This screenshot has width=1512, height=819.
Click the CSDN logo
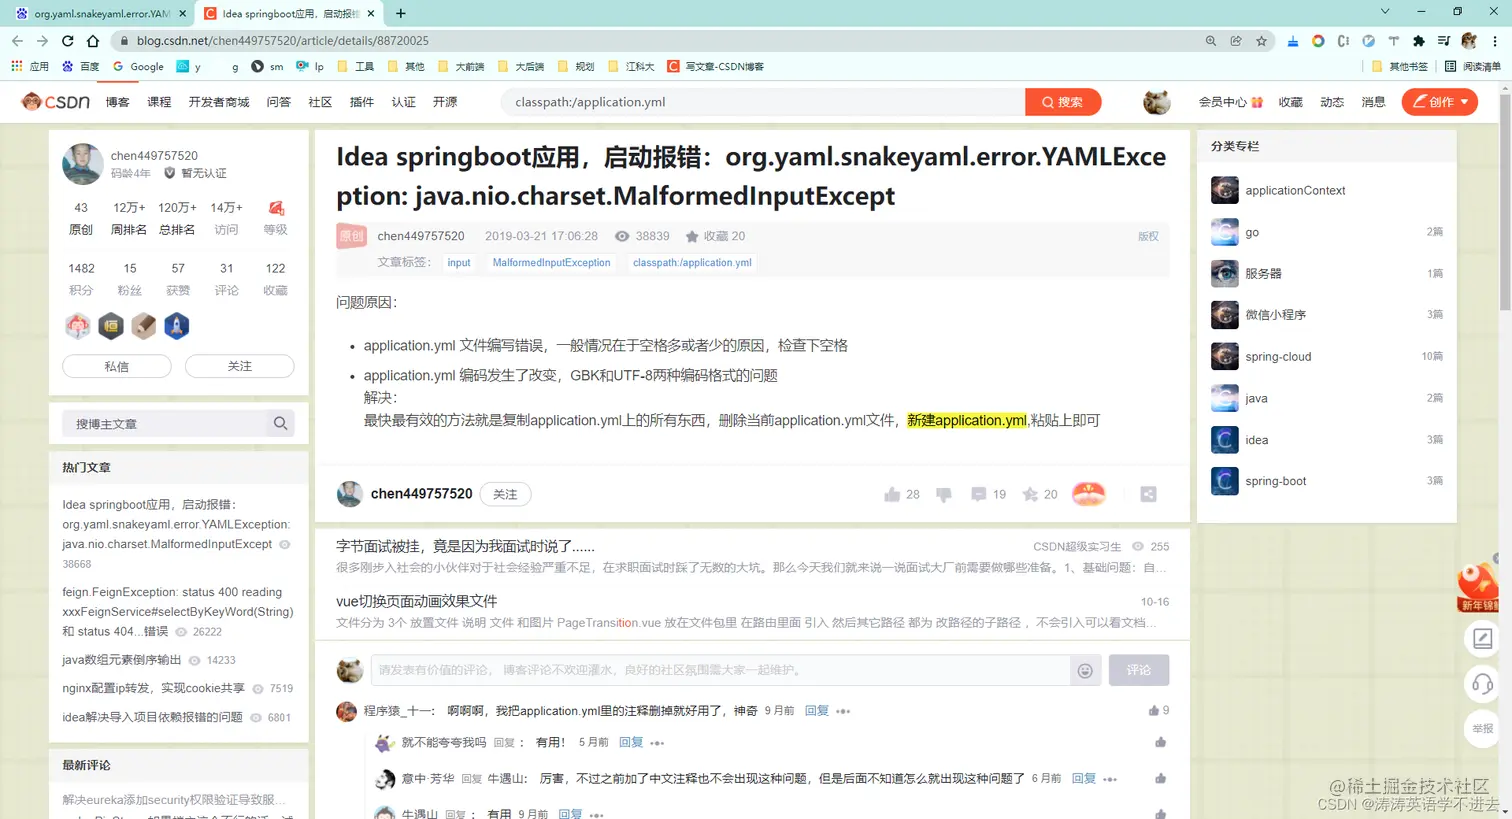coord(55,101)
